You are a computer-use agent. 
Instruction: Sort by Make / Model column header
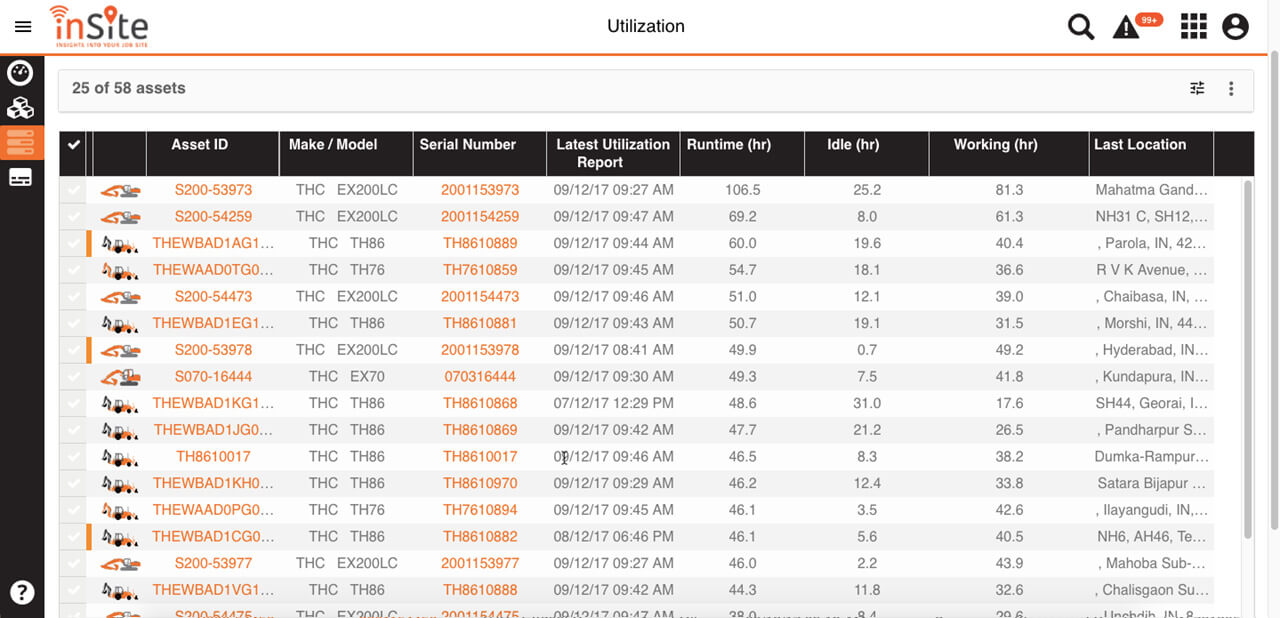click(333, 145)
